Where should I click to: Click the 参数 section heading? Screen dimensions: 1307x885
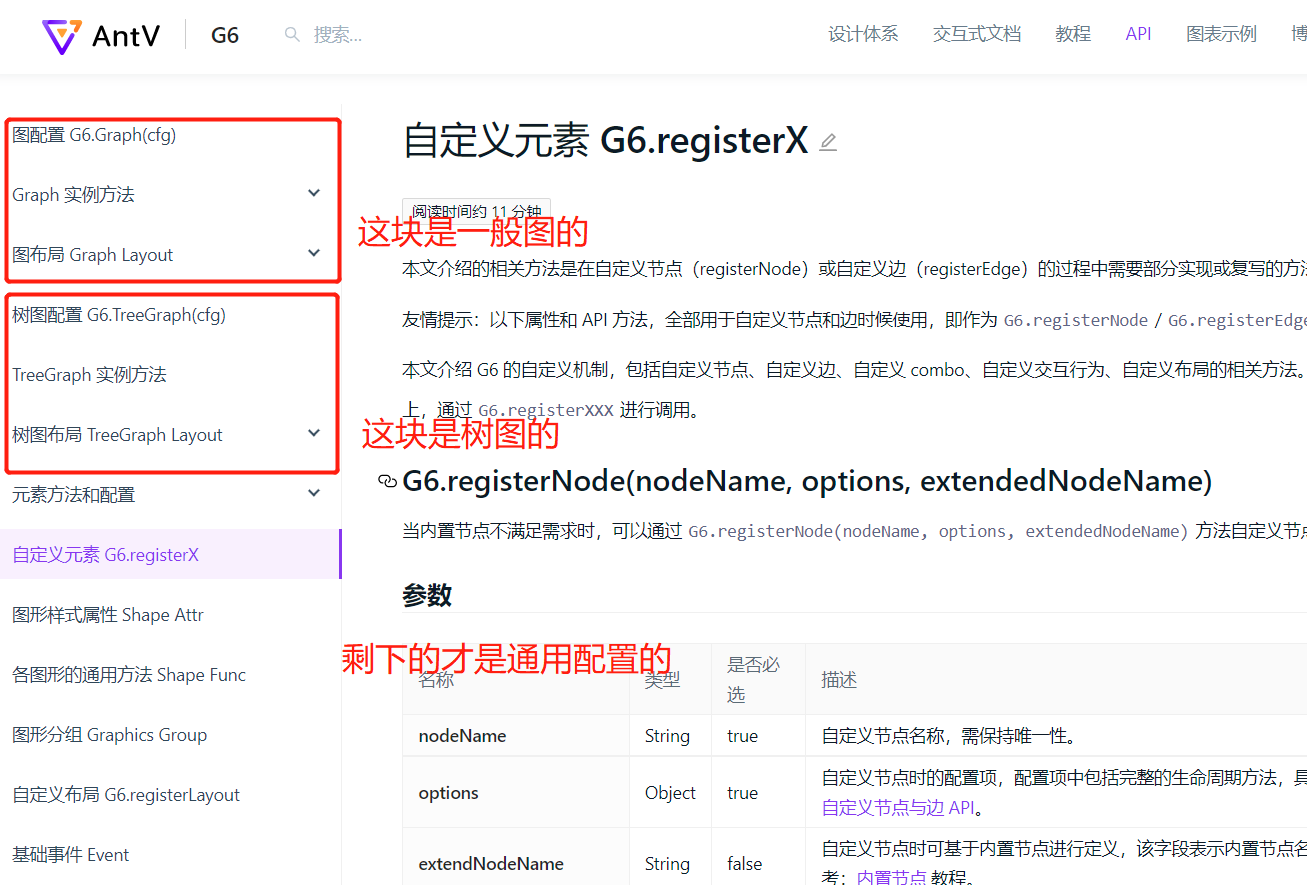pyautogui.click(x=427, y=596)
